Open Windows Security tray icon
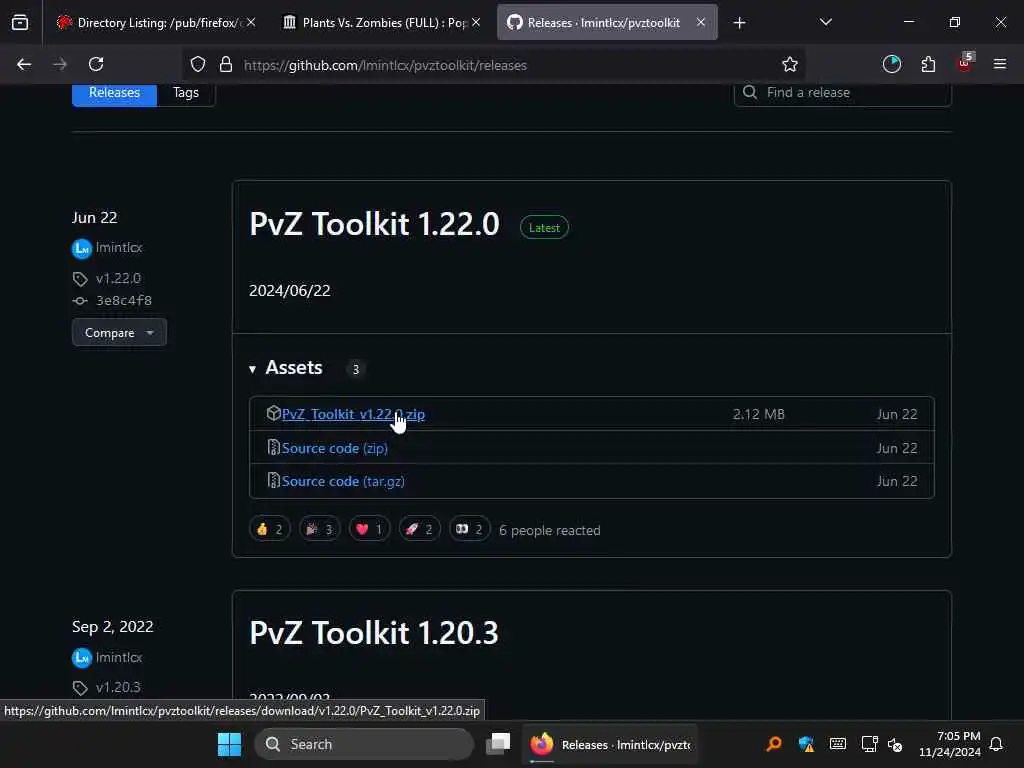Image resolution: width=1024 pixels, height=768 pixels. pos(806,744)
